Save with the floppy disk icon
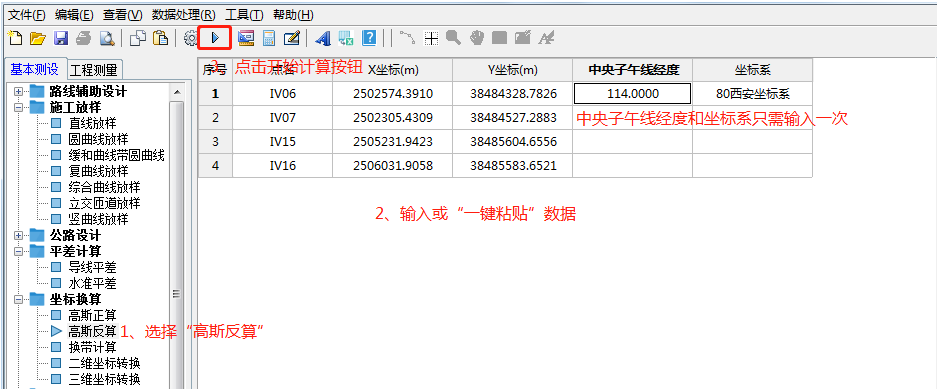 point(61,39)
